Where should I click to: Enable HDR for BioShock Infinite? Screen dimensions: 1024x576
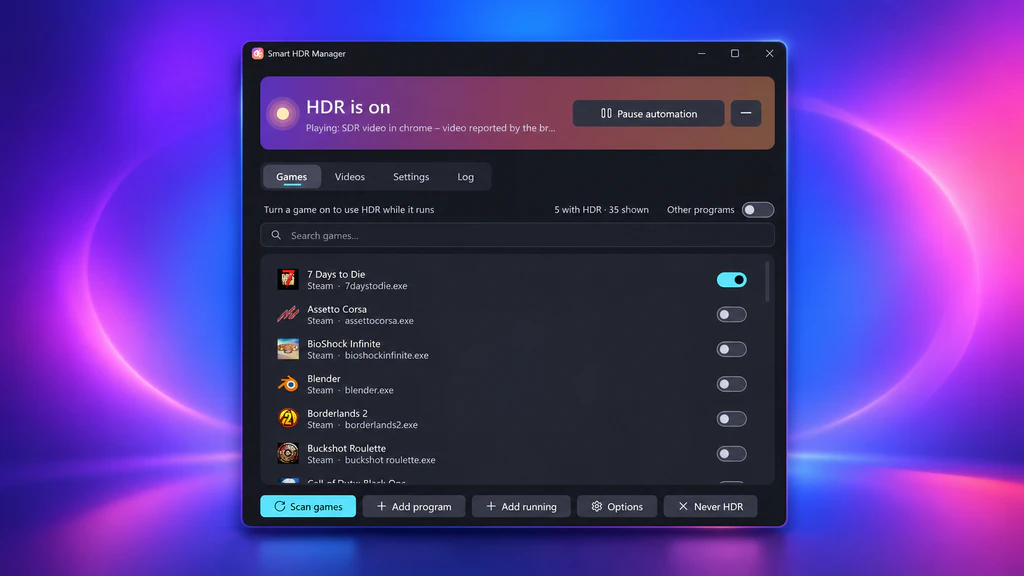[x=731, y=349]
